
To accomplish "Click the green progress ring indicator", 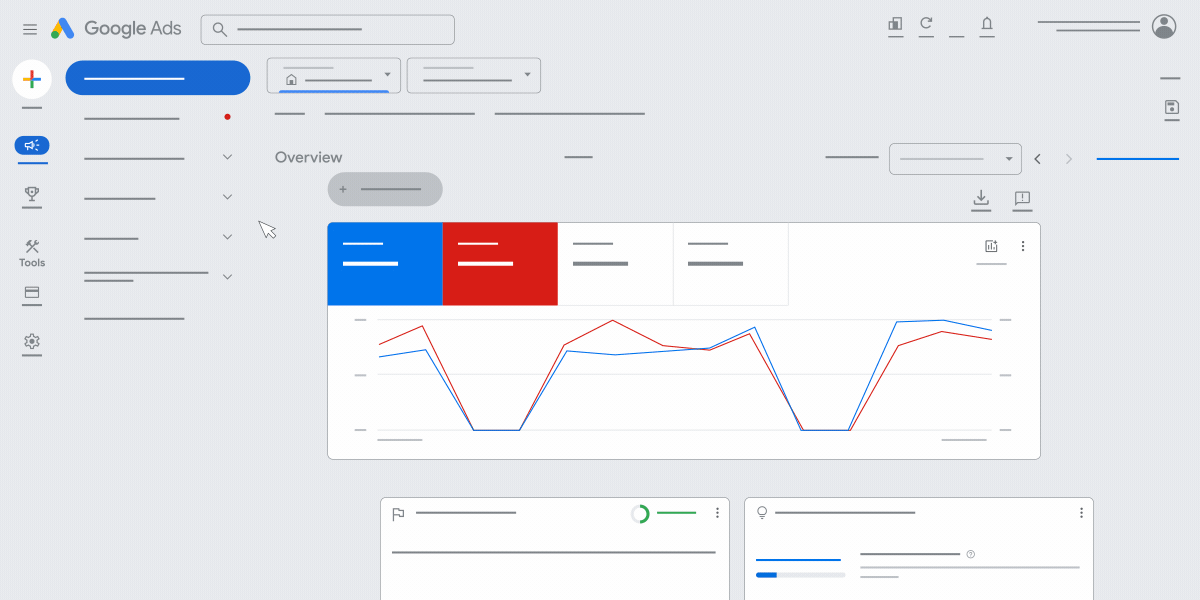I will coord(640,514).
